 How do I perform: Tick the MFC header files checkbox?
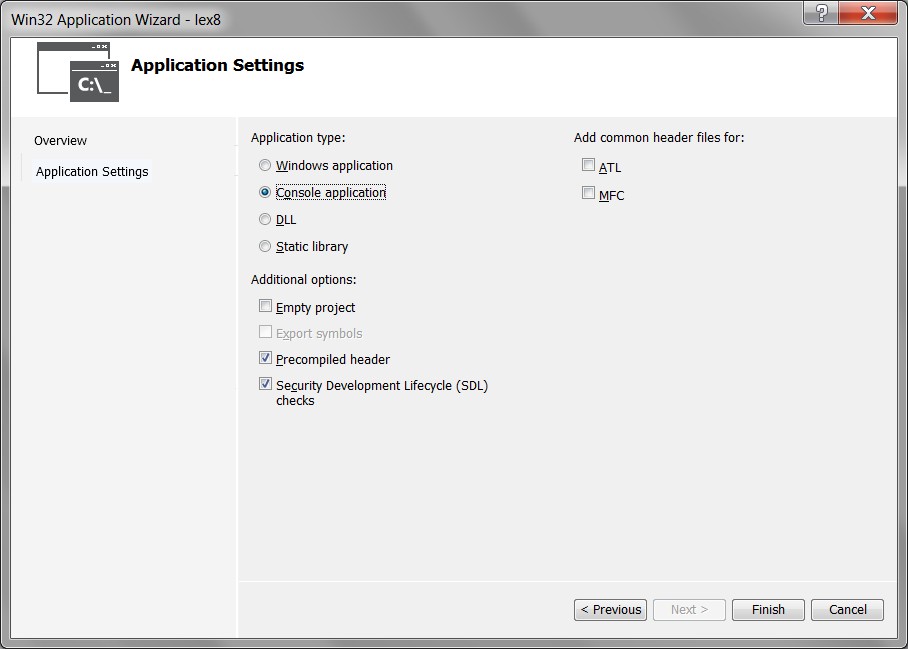pos(588,194)
